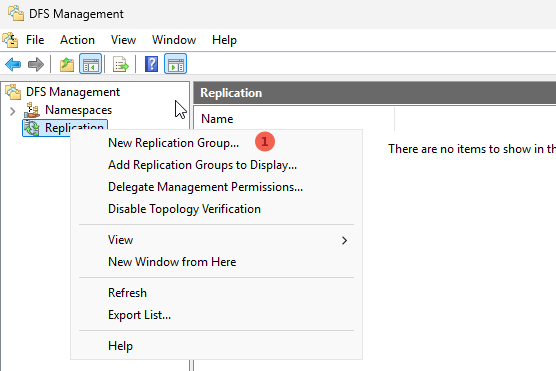Select Delegate Management Permissions
The width and height of the screenshot is (556, 371).
[216, 187]
